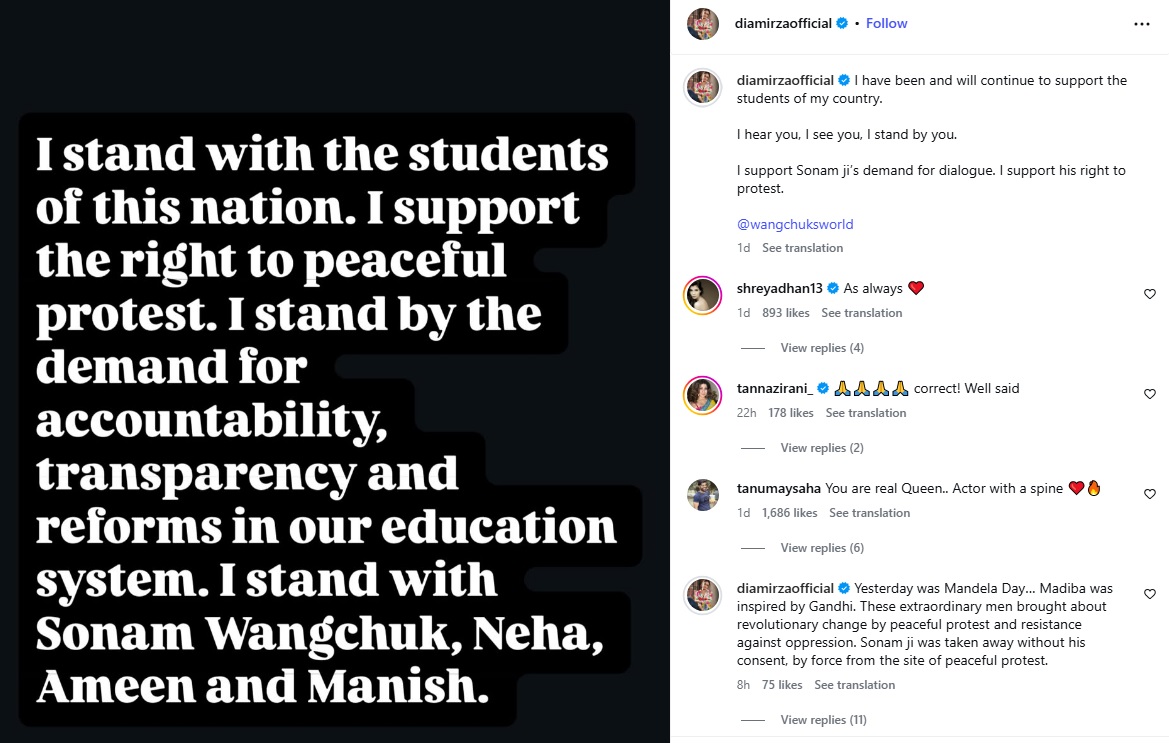Expand View replies (11) under the Mandela Day comment

823,720
